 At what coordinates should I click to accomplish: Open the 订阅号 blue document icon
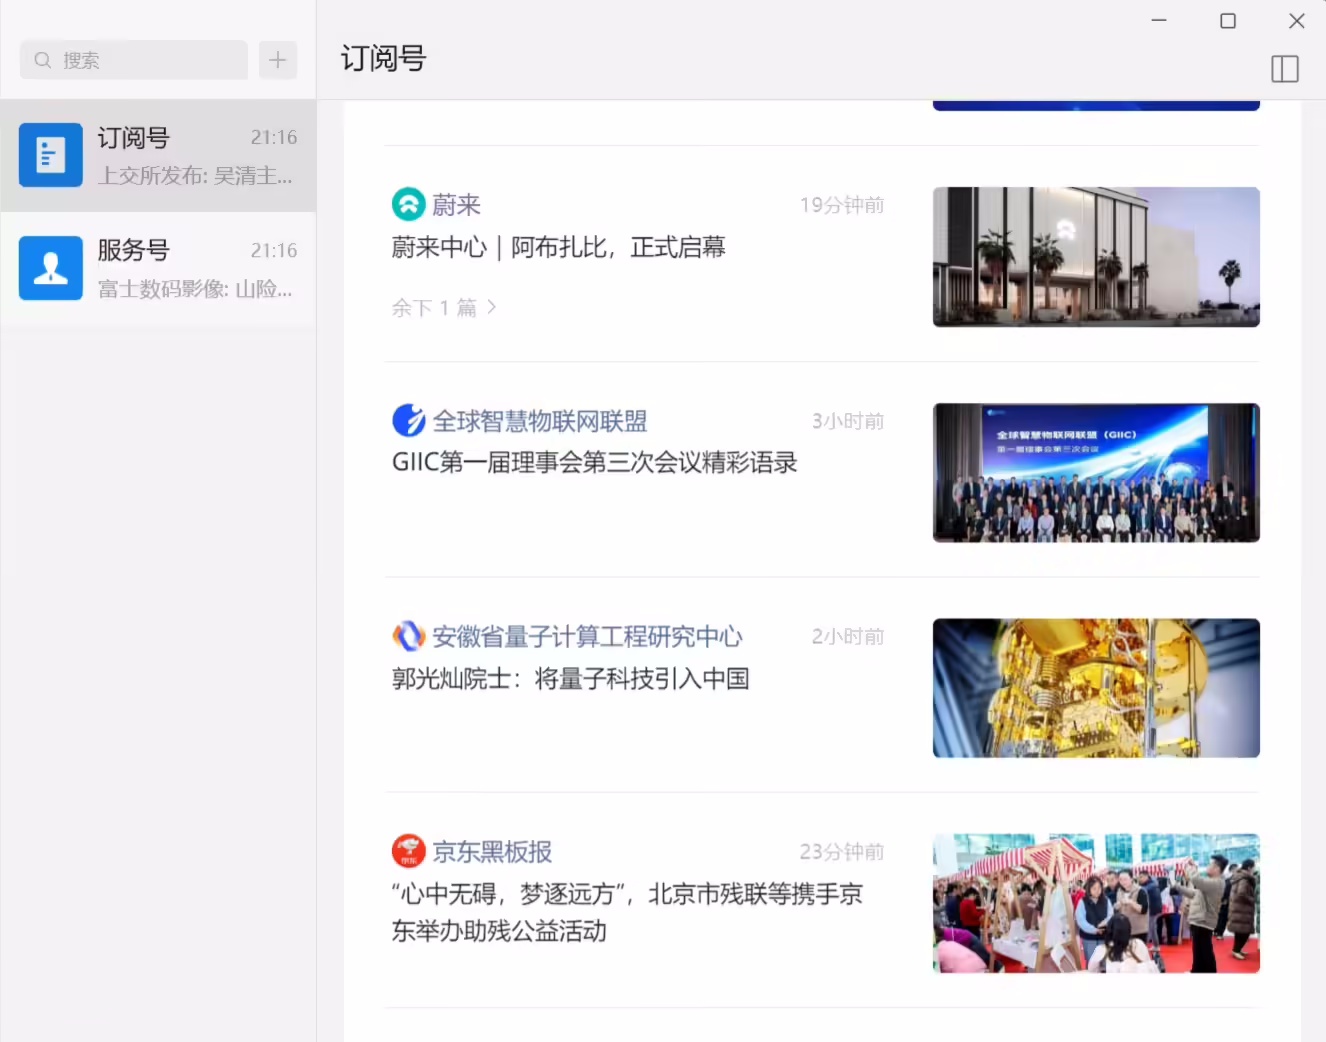51,155
